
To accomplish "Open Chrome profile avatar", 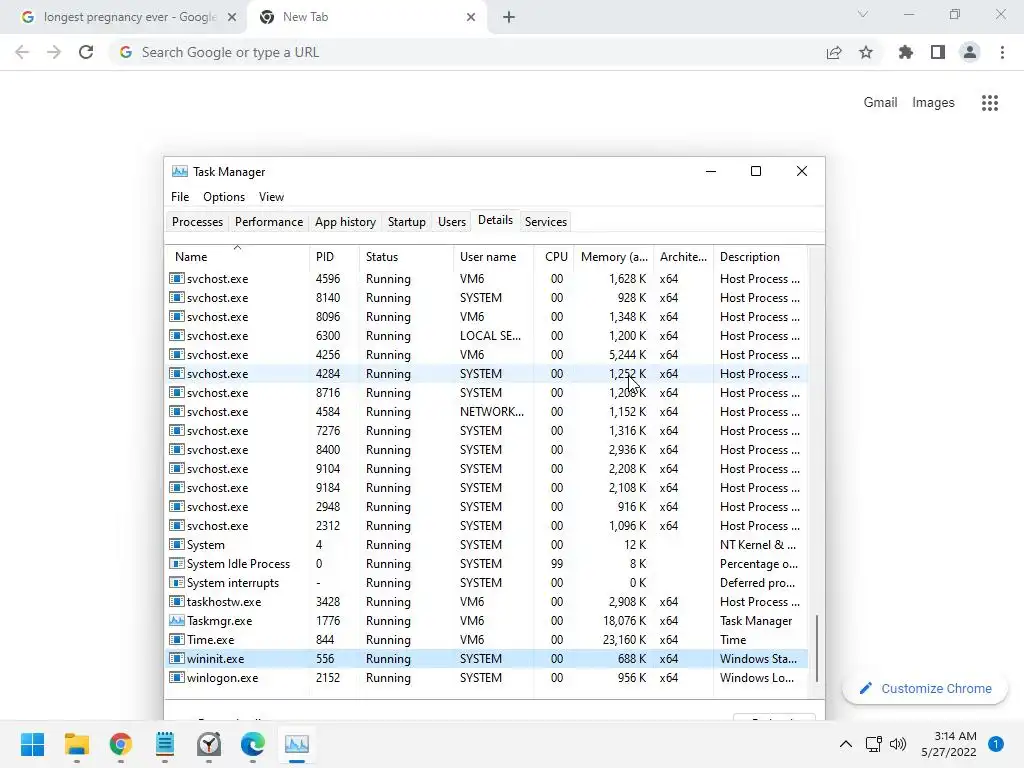I will 970,52.
